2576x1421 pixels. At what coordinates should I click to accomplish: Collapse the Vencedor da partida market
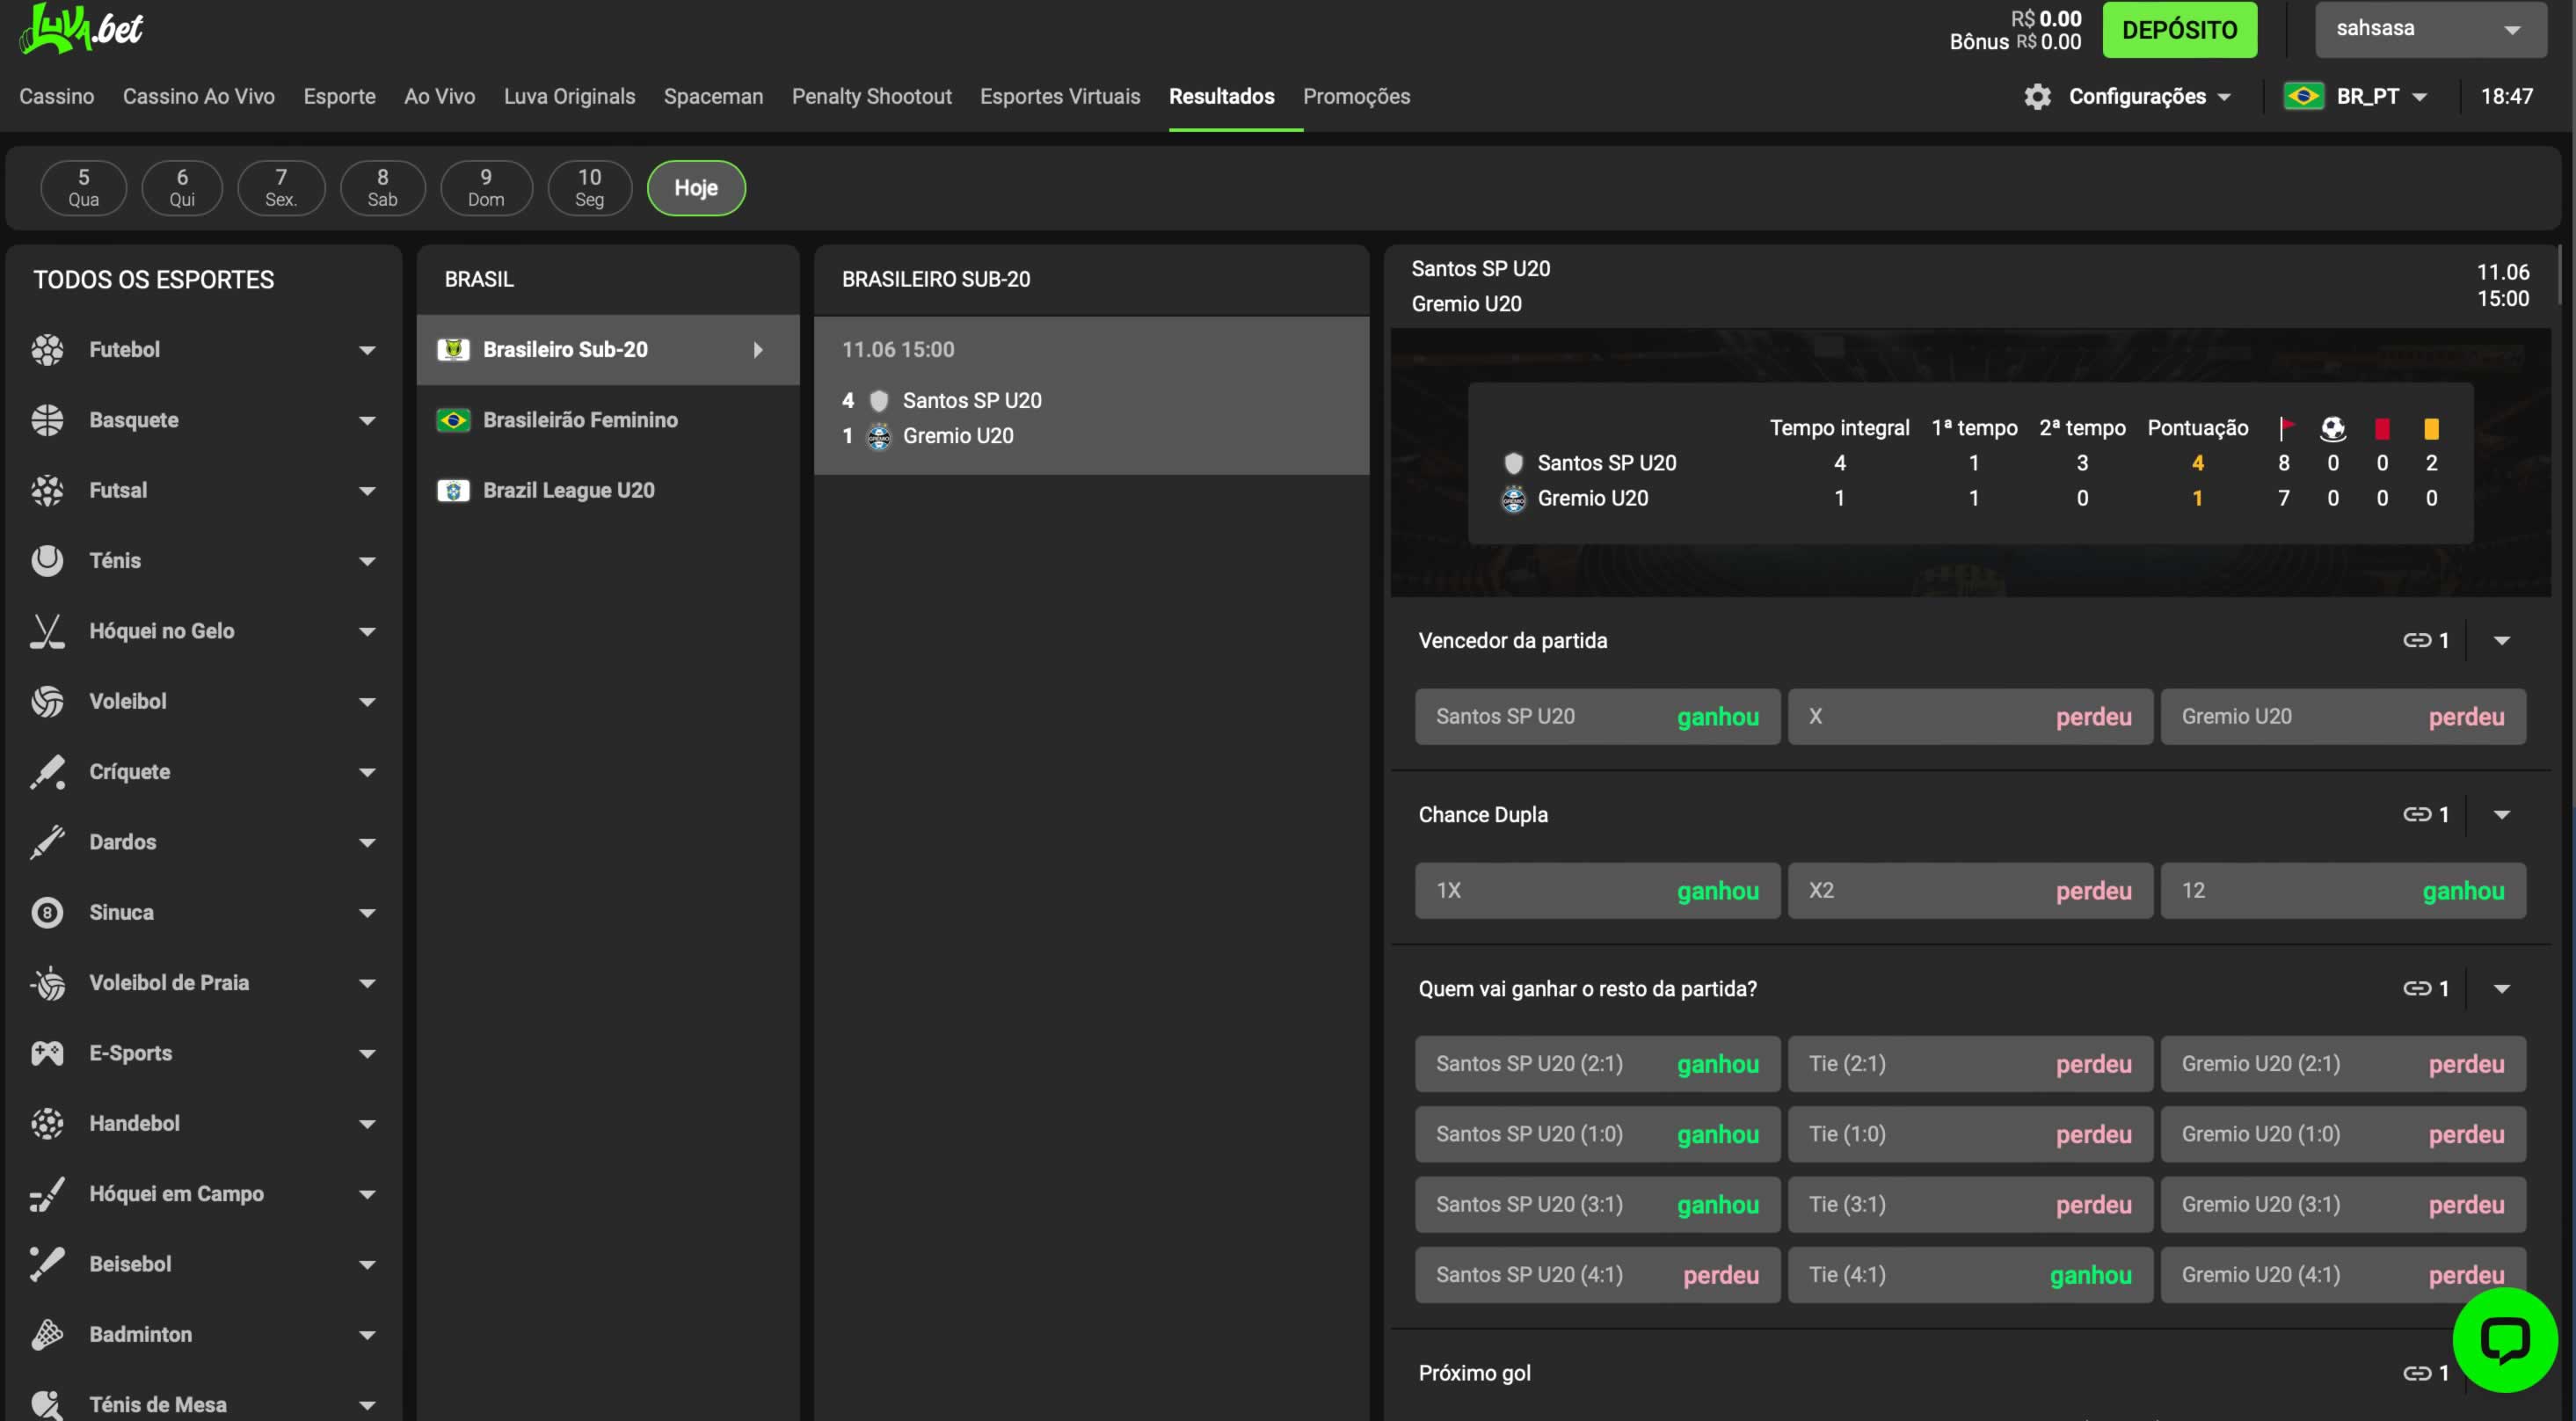click(2501, 641)
